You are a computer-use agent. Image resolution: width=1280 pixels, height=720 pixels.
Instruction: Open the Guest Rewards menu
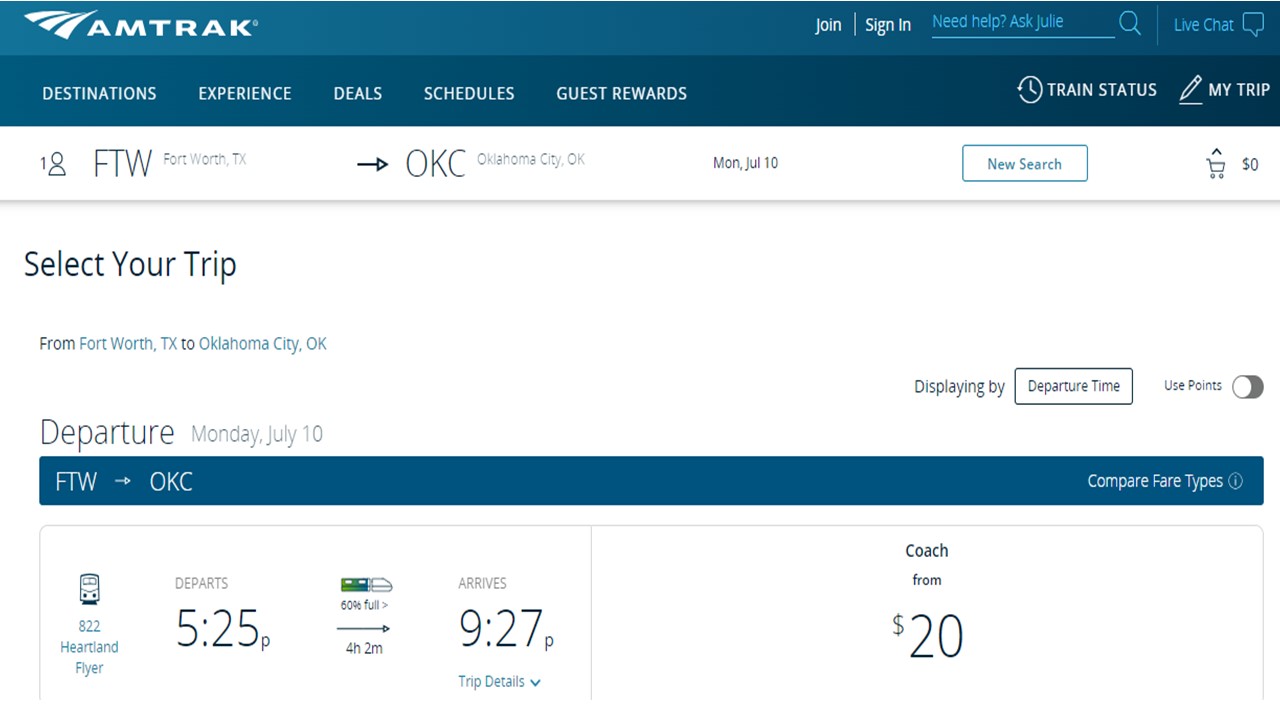[x=622, y=93]
